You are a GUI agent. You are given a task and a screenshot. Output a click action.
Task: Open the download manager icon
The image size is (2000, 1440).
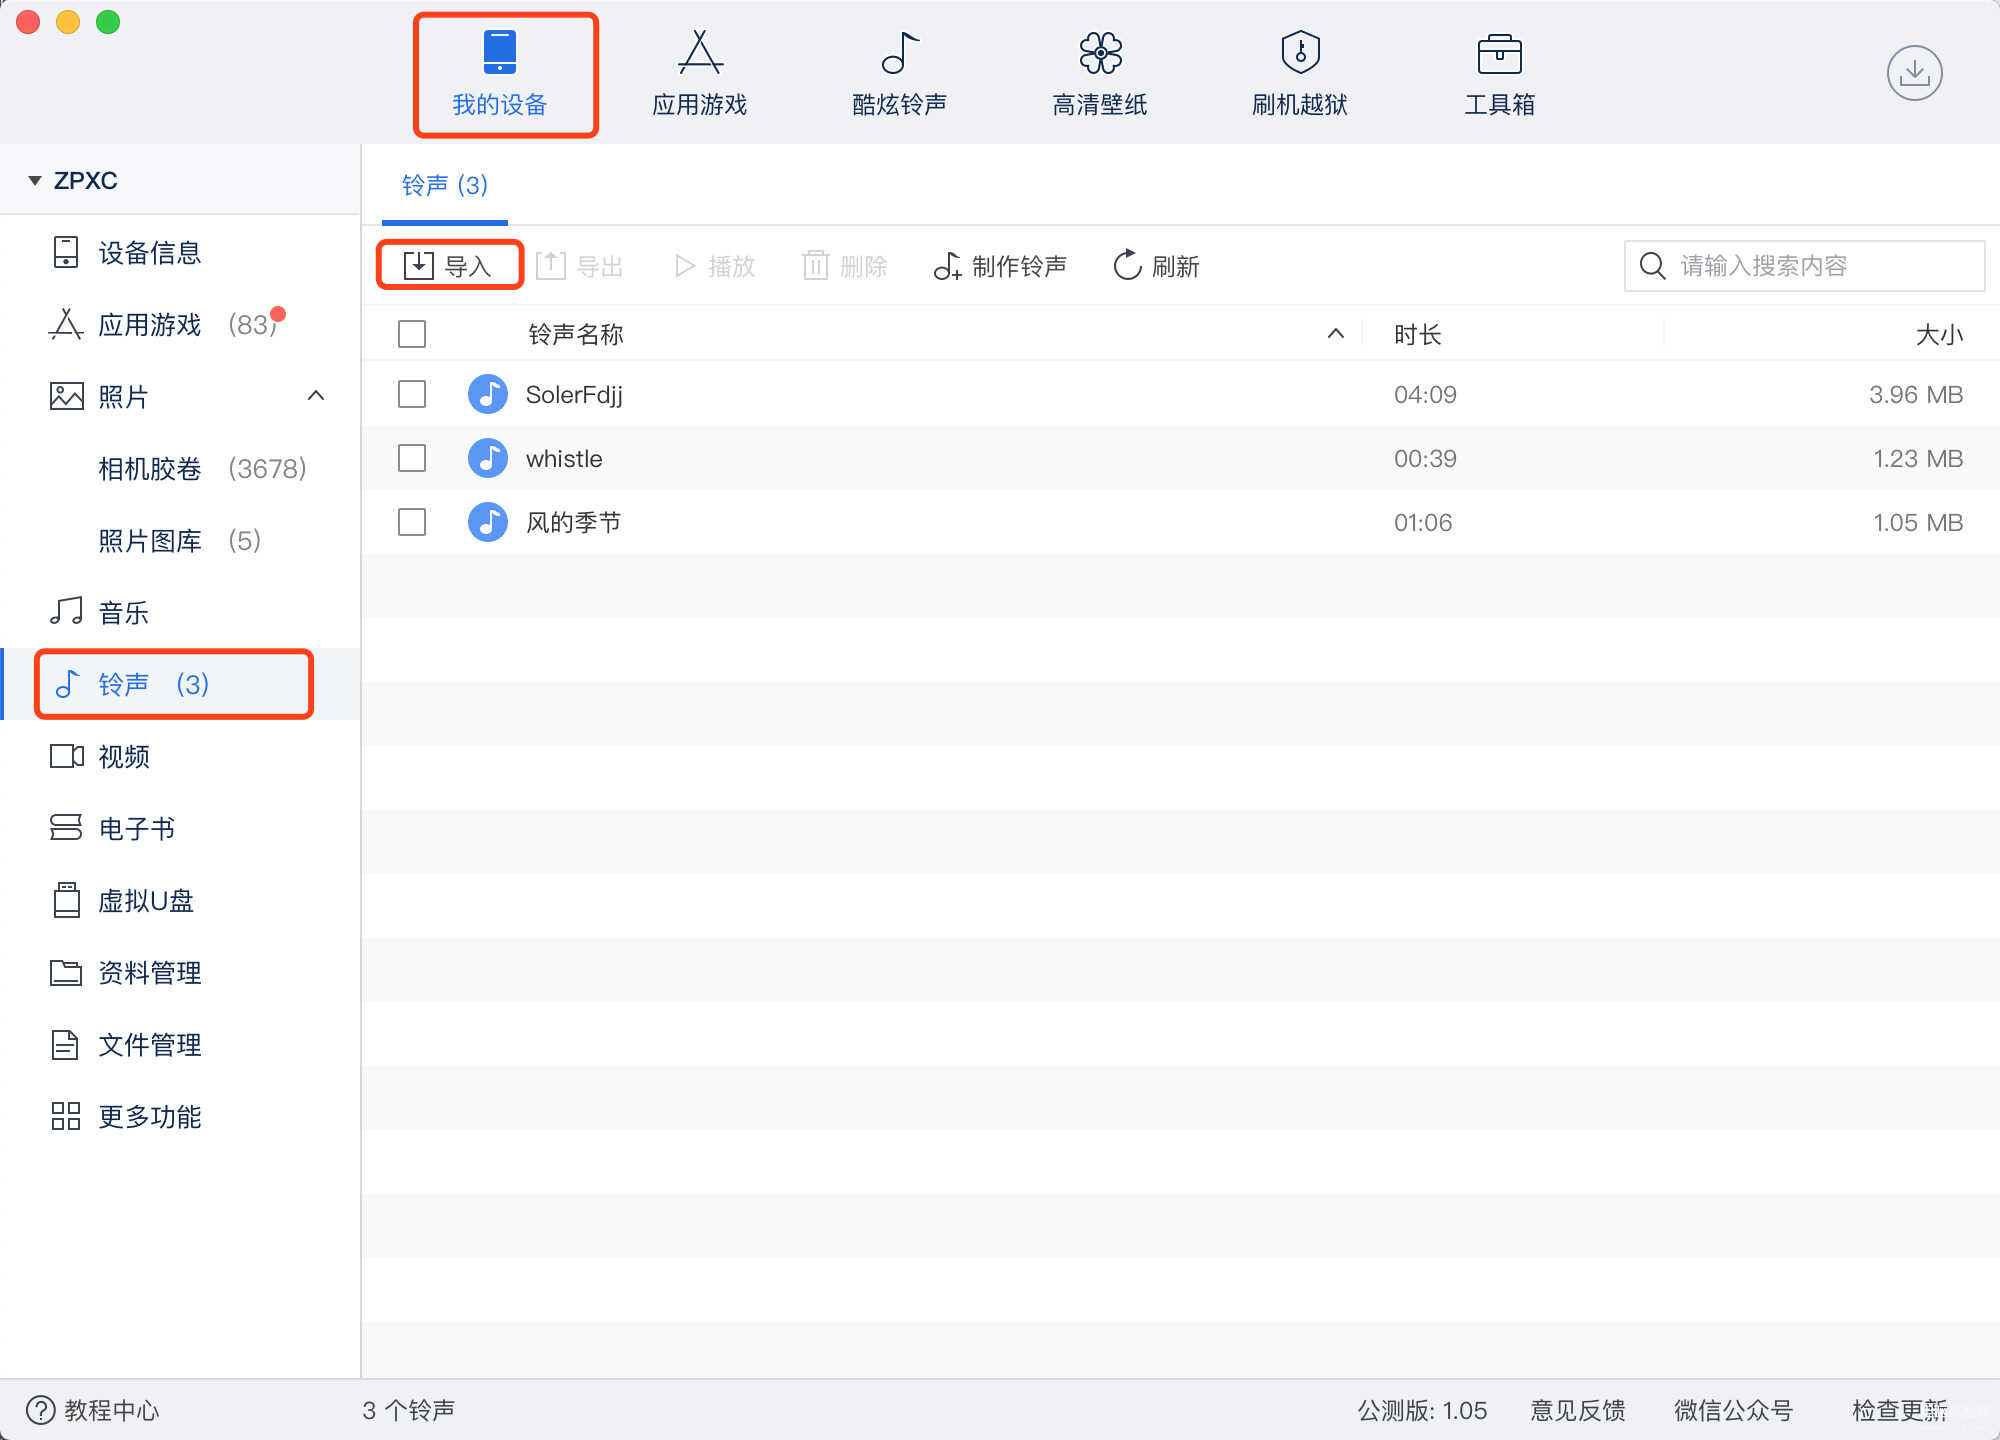(x=1914, y=73)
